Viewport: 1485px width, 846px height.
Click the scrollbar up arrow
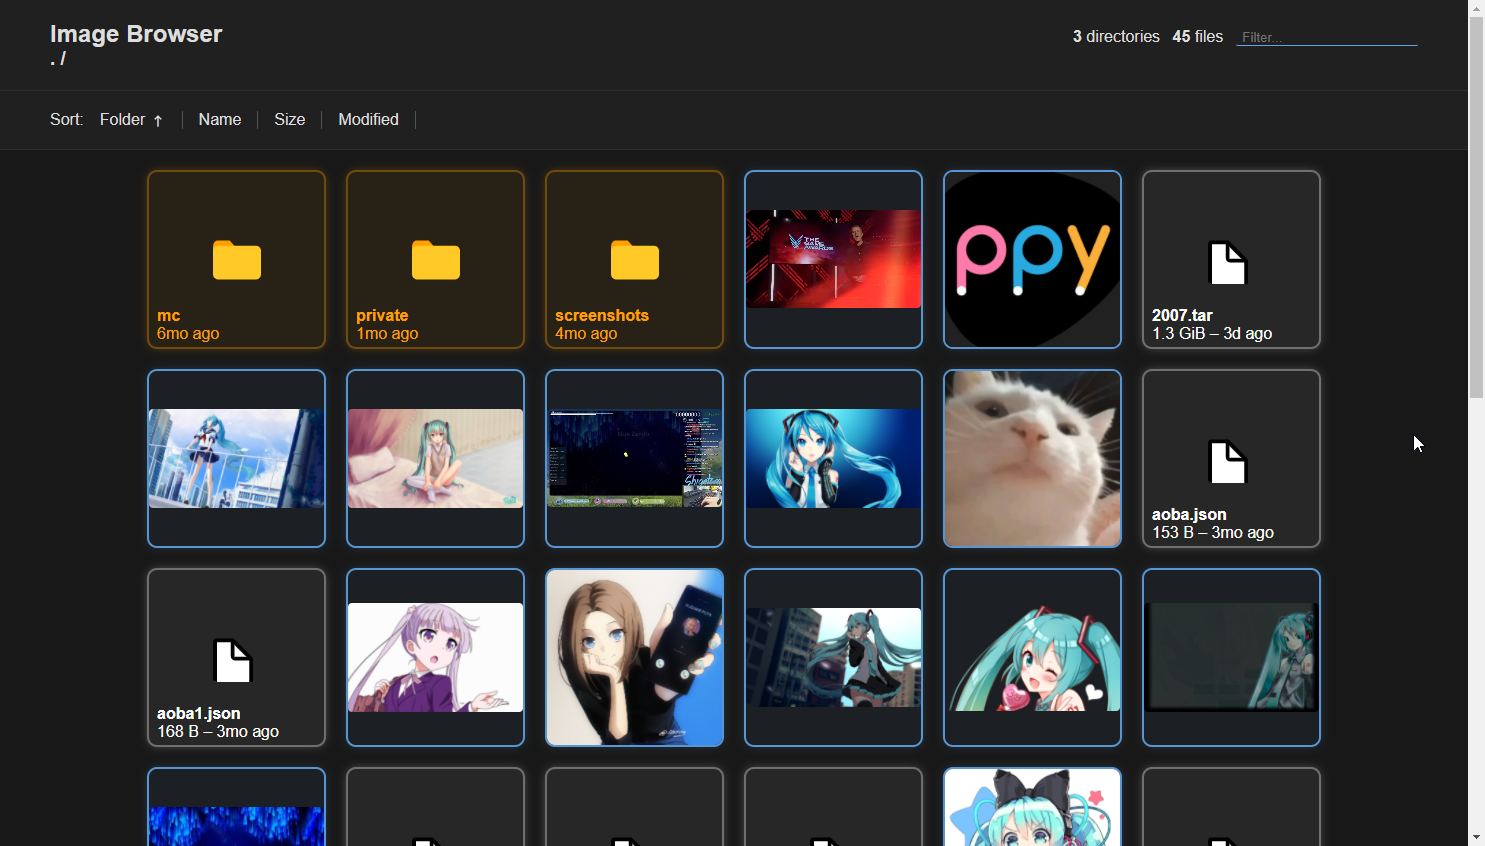1477,8
